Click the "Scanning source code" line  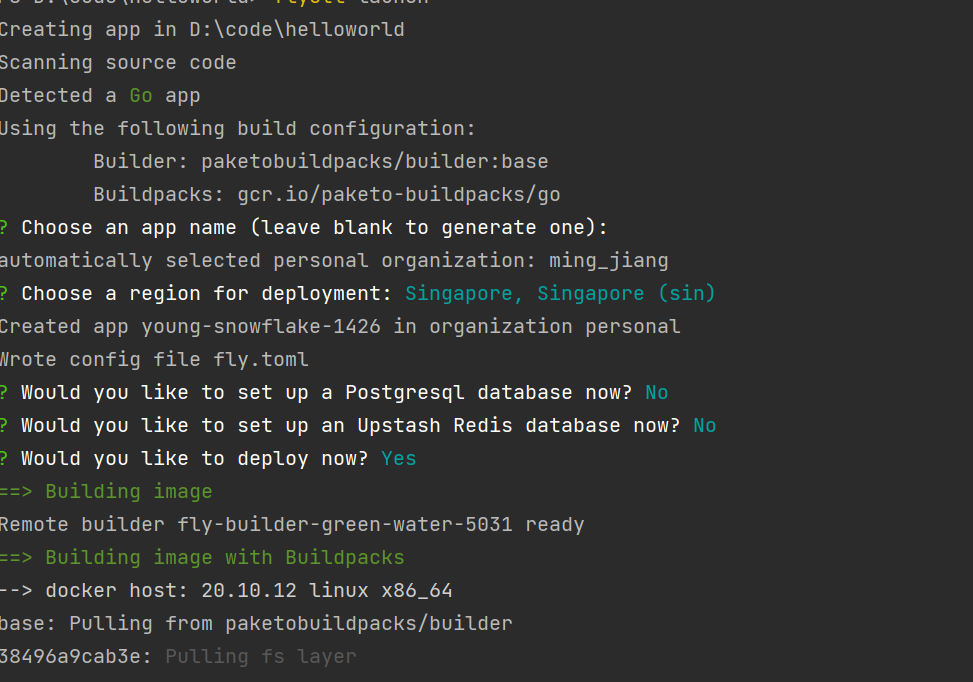coord(118,62)
